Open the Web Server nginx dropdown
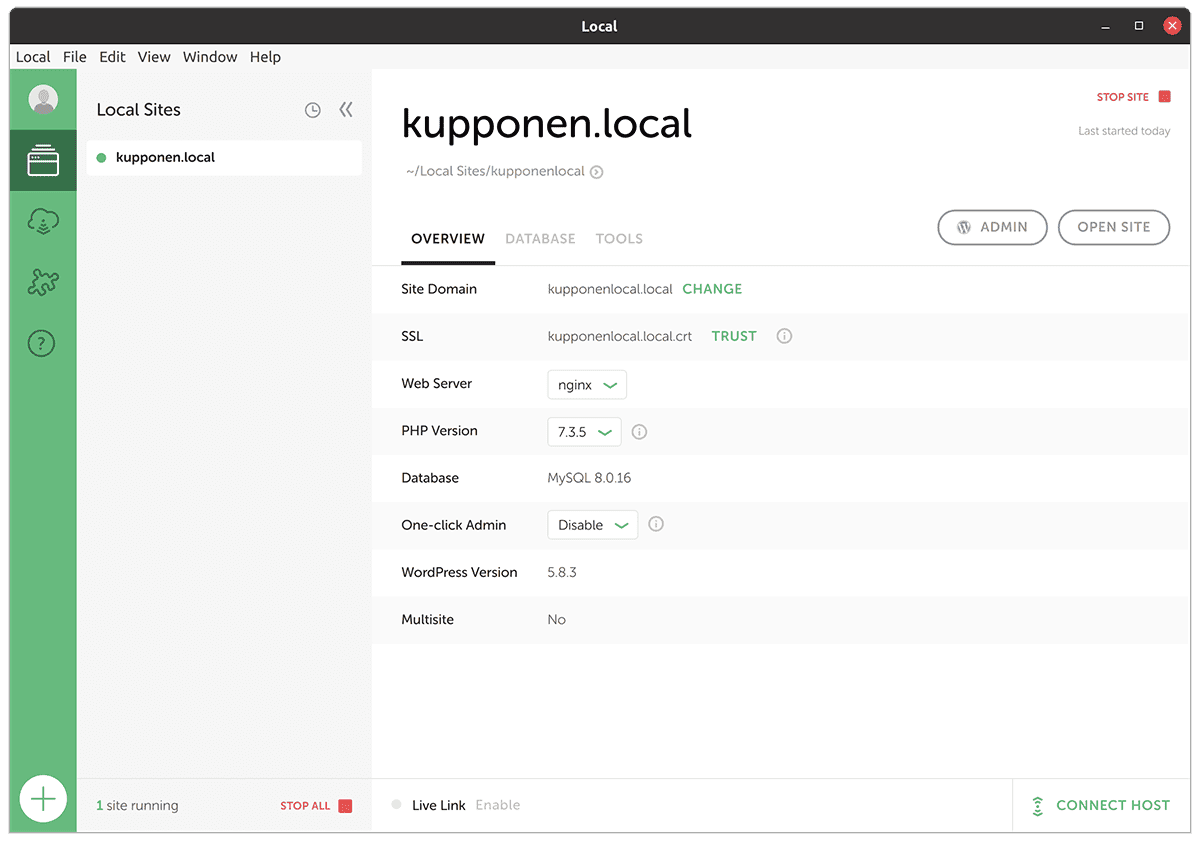 coord(587,385)
